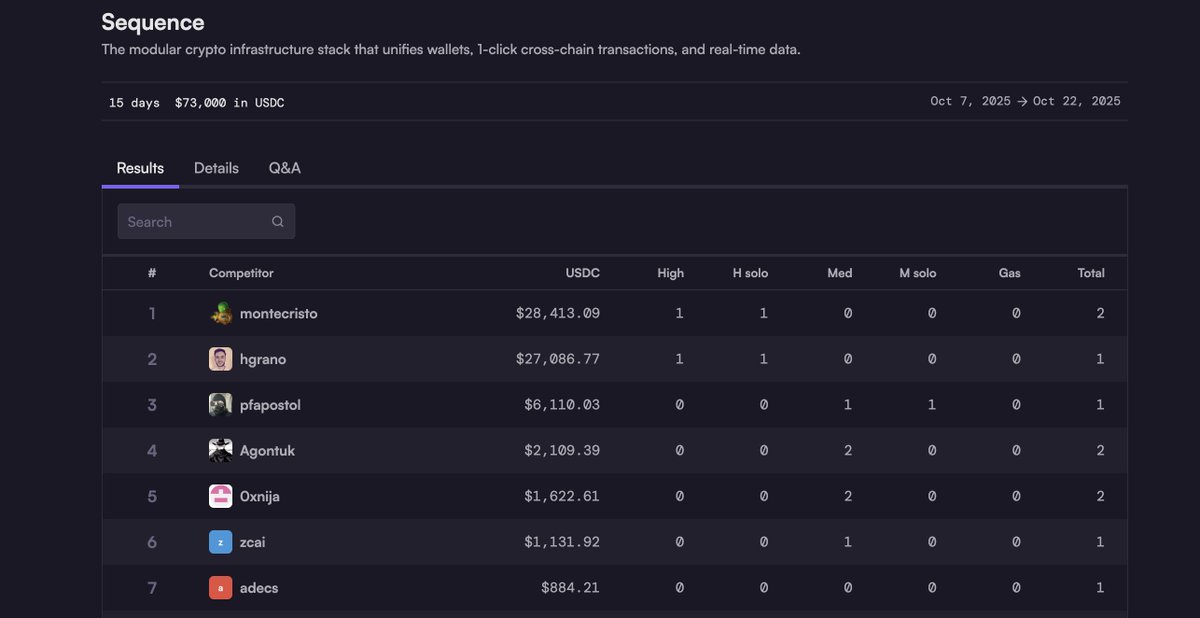Sort by the H solo column header

click(750, 273)
